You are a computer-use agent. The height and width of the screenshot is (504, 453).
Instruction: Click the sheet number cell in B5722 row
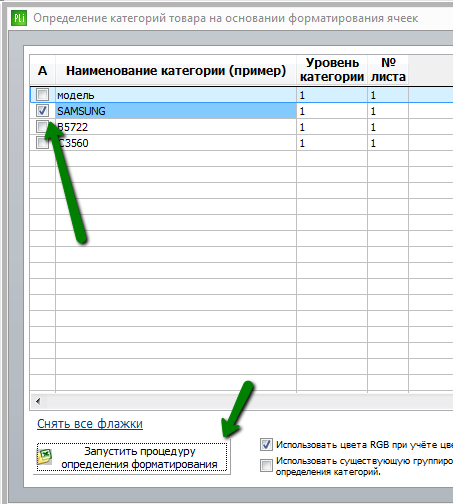tap(388, 127)
